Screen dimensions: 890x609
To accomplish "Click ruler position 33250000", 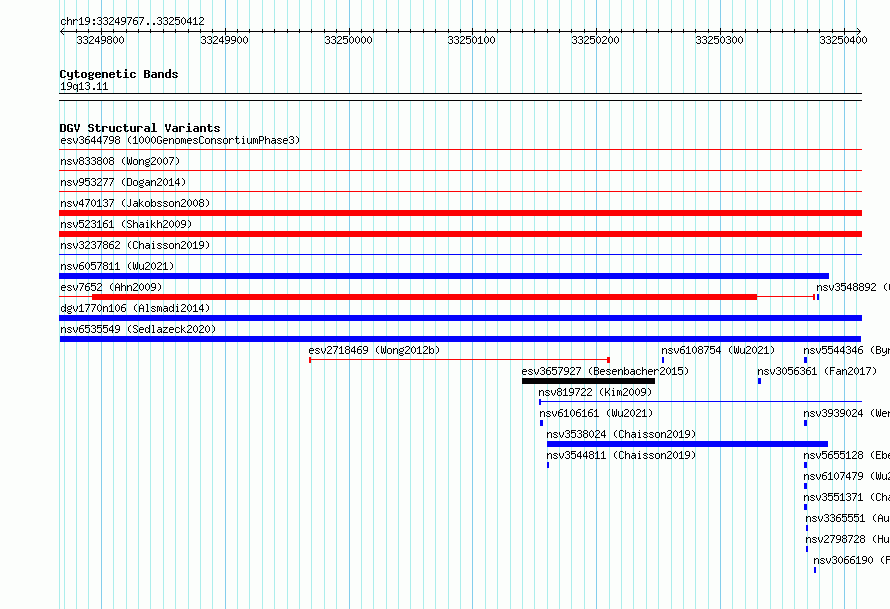I will (349, 40).
